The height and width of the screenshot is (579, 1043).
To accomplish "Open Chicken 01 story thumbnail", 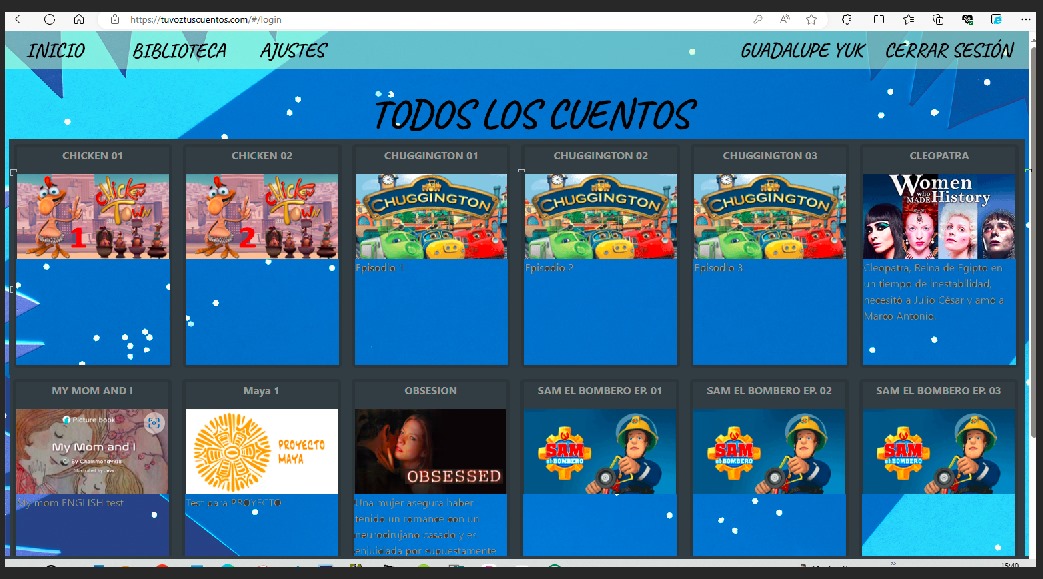I will 92,216.
